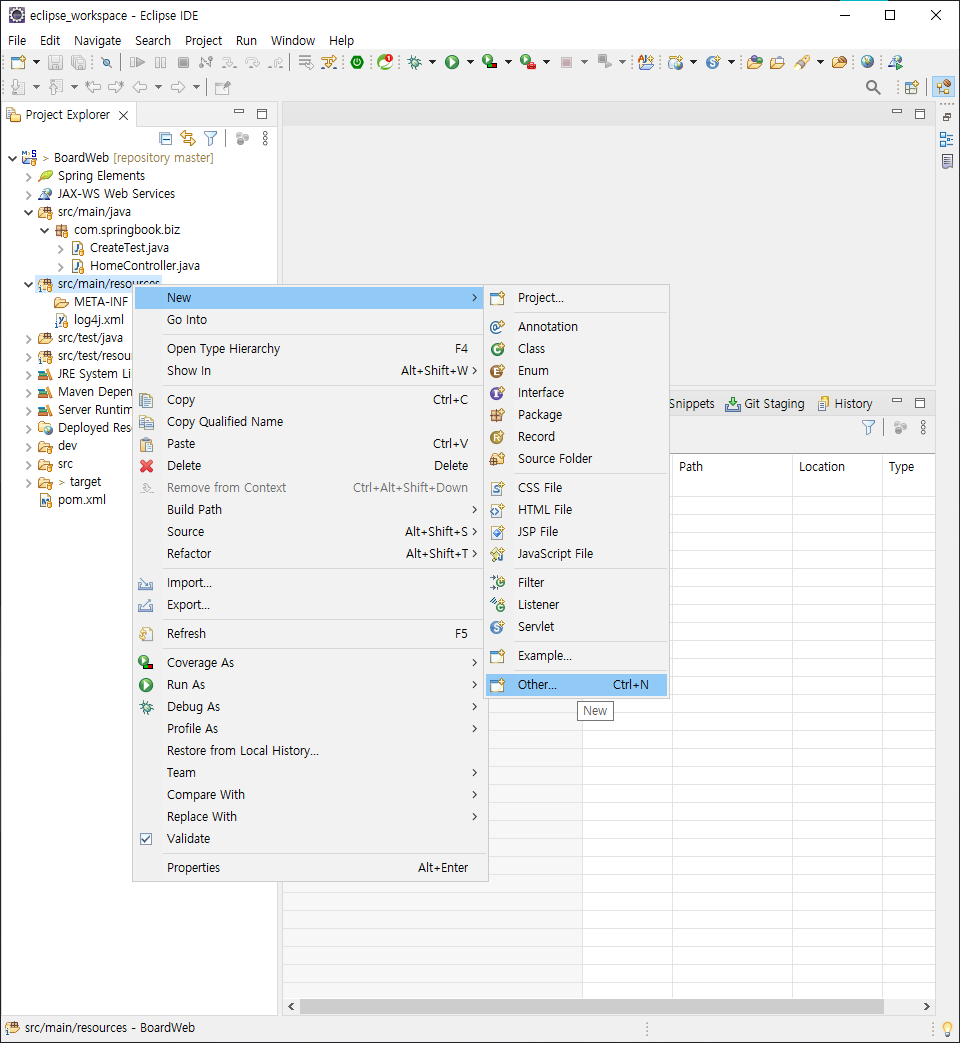Click the Spring Boot dashboard icon with red badge

[385, 62]
